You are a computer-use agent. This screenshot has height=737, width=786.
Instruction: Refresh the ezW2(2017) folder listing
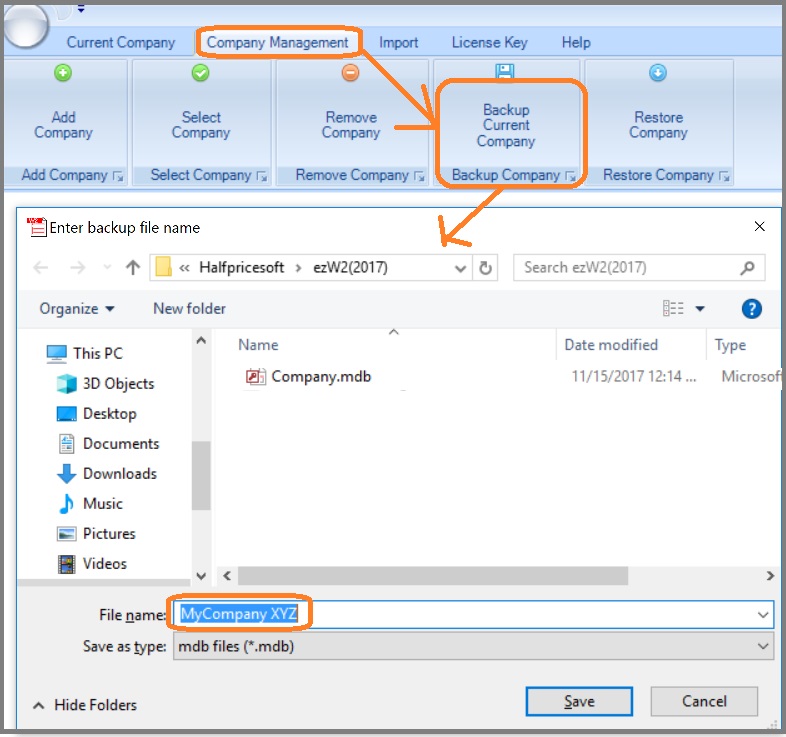pyautogui.click(x=486, y=268)
